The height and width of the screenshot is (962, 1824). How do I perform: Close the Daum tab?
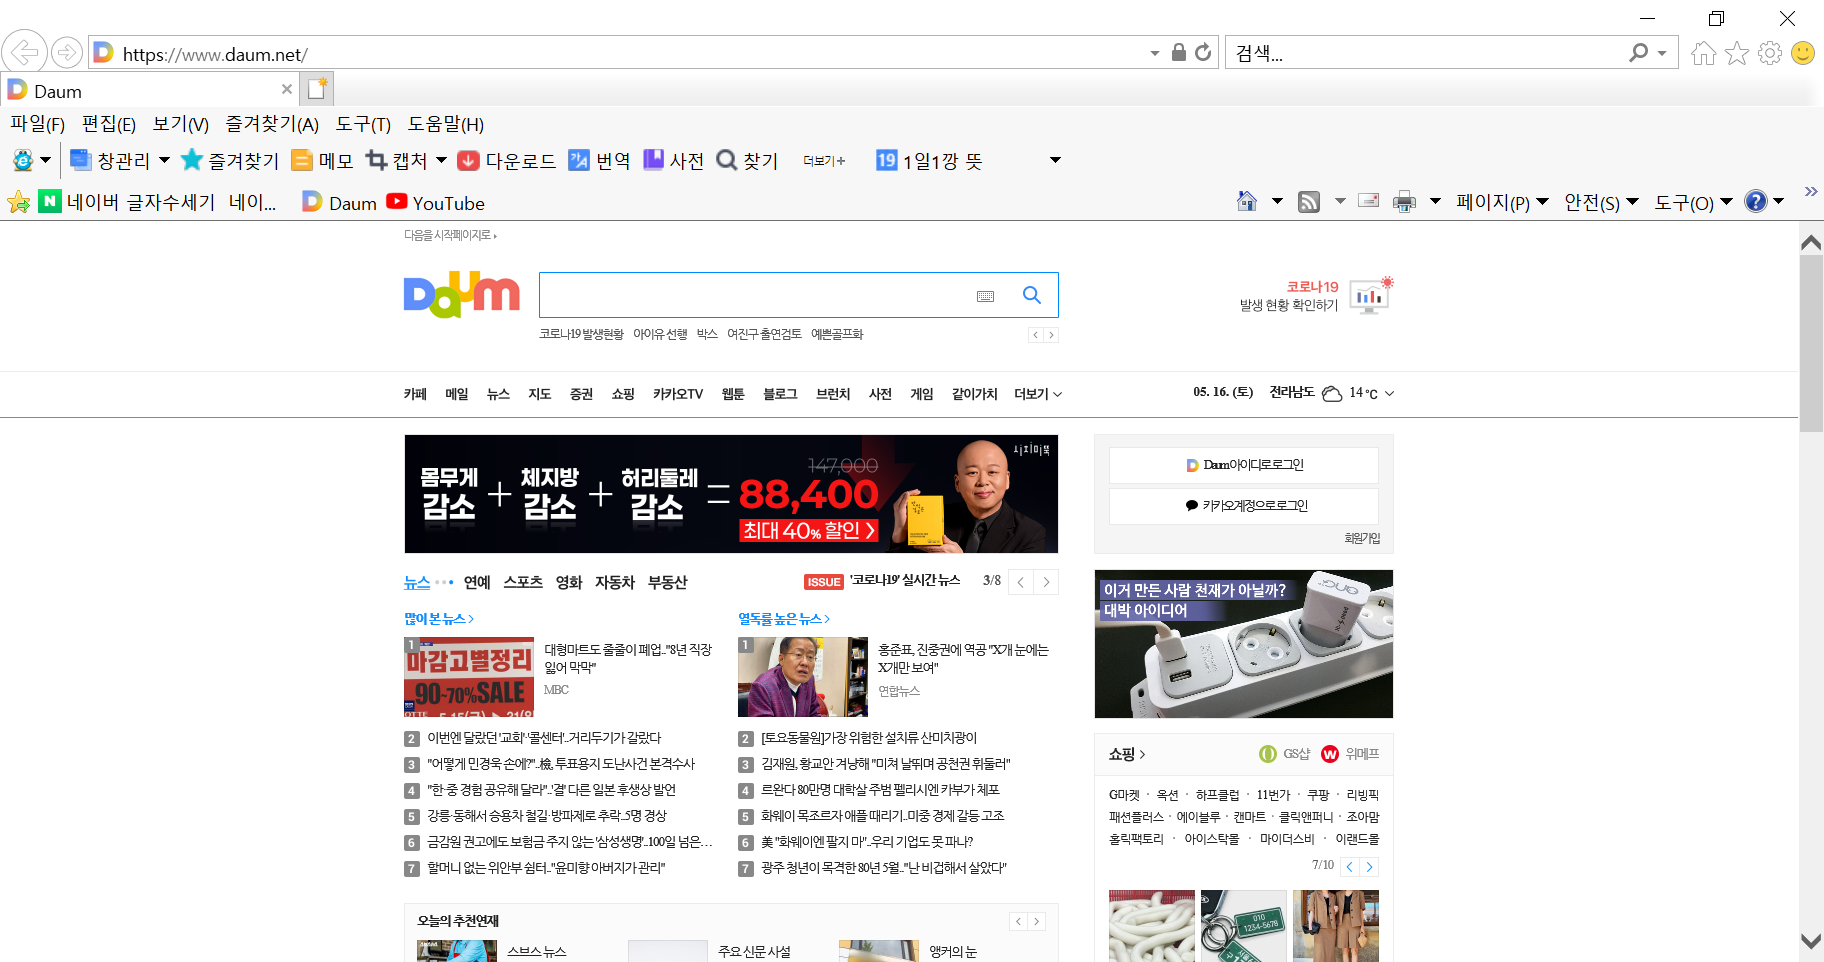[287, 89]
